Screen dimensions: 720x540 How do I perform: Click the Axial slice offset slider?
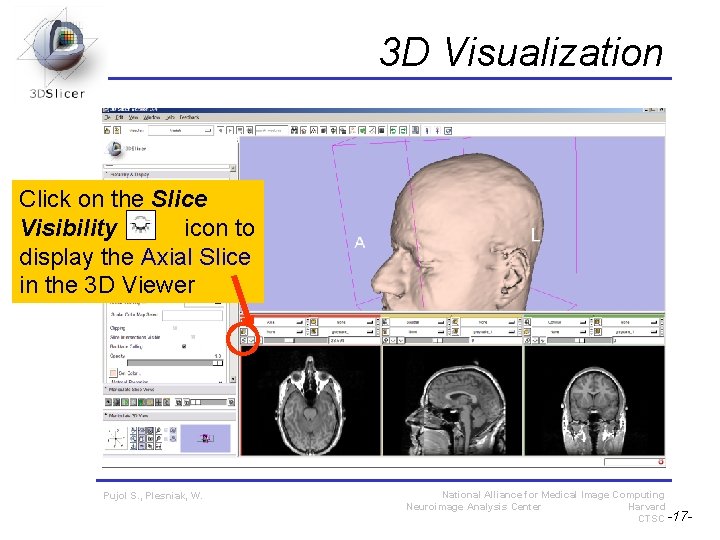point(296,340)
